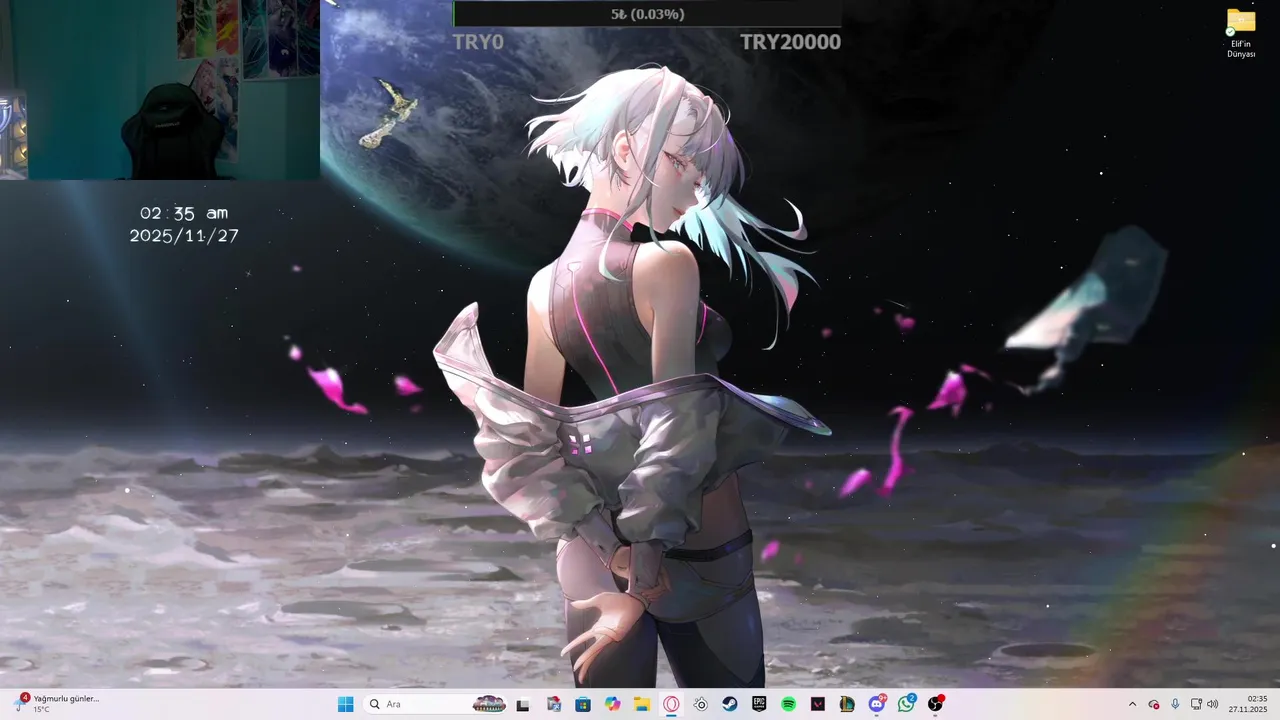Open the volume control tray icon

[1213, 704]
